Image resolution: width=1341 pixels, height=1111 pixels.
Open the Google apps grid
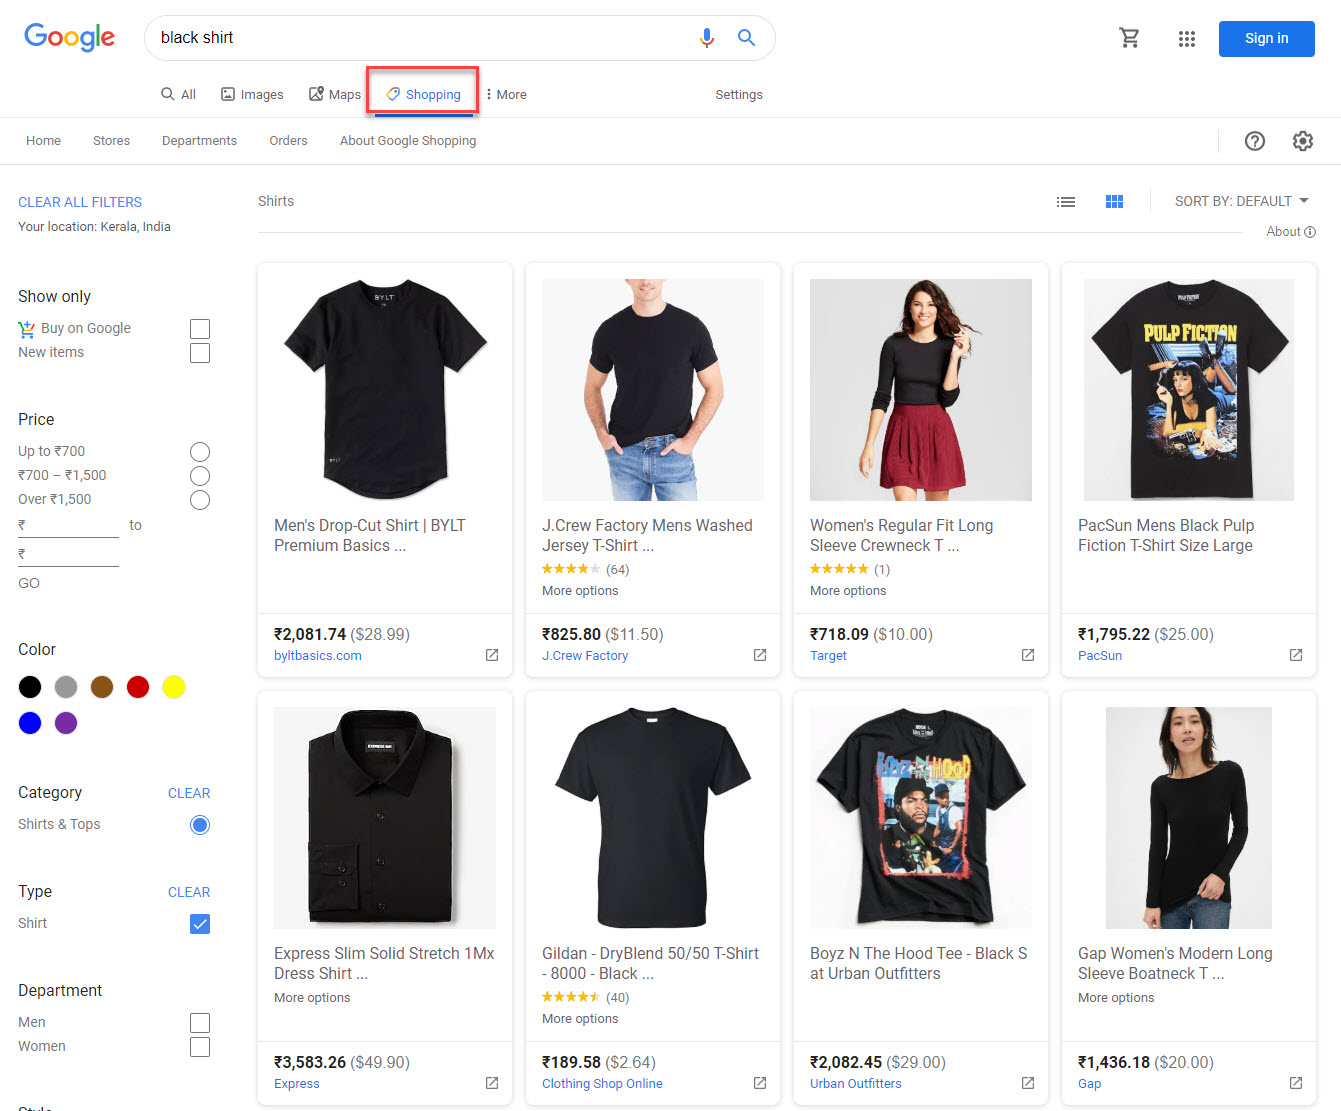(1187, 39)
